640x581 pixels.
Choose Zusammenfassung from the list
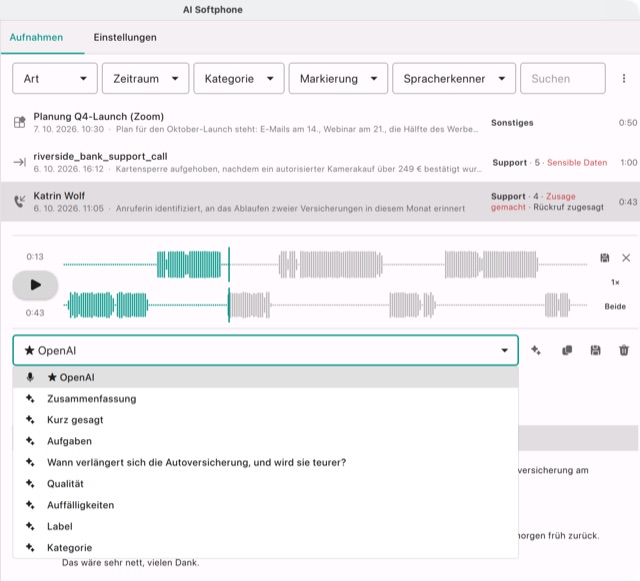click(x=266, y=399)
